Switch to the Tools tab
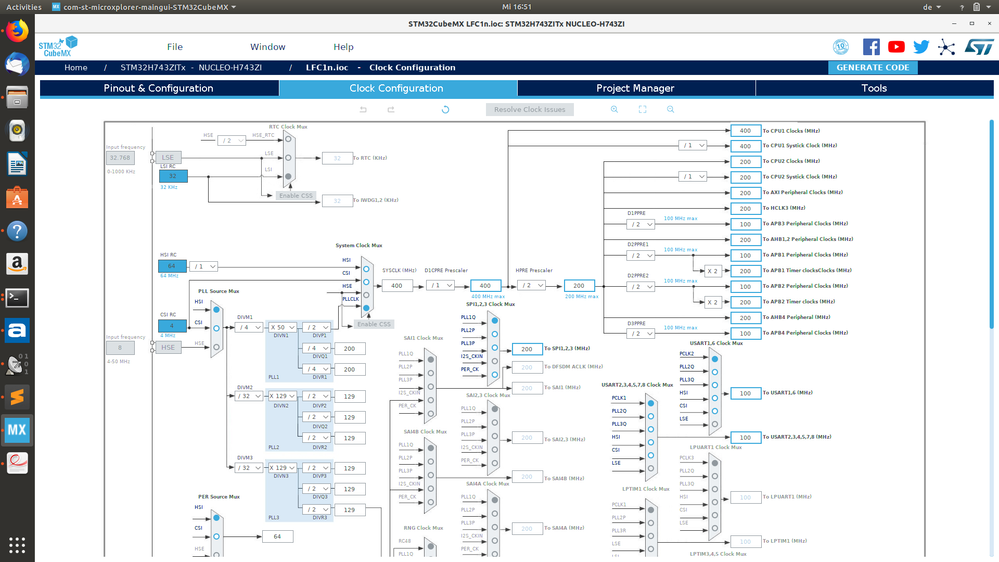999x562 pixels. pyautogui.click(x=874, y=89)
